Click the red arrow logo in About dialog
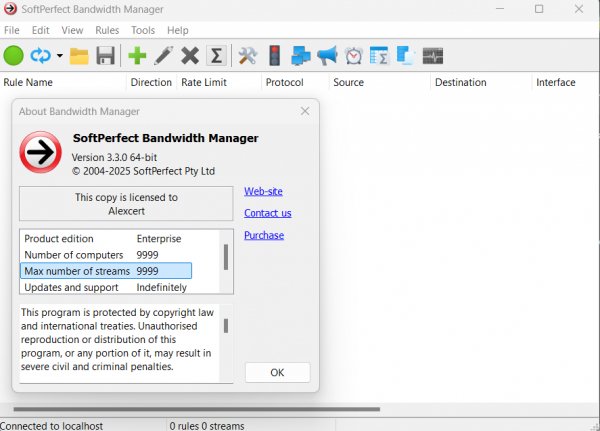600x431 pixels. (x=41, y=152)
